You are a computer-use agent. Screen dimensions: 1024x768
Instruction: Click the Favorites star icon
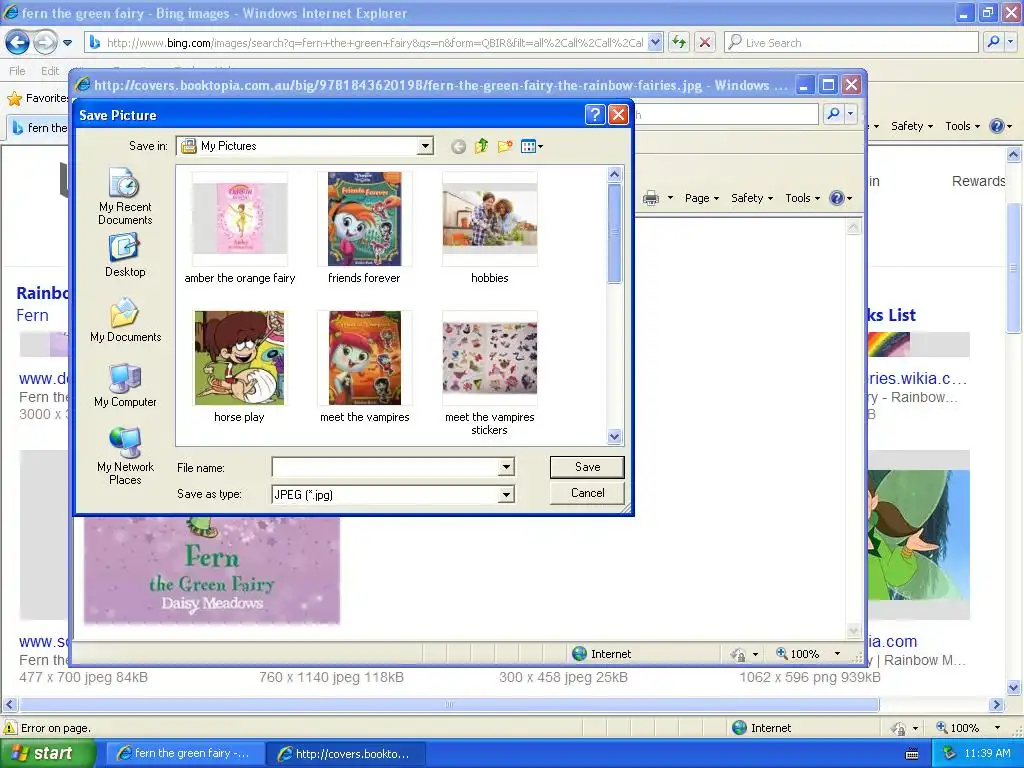click(x=14, y=99)
